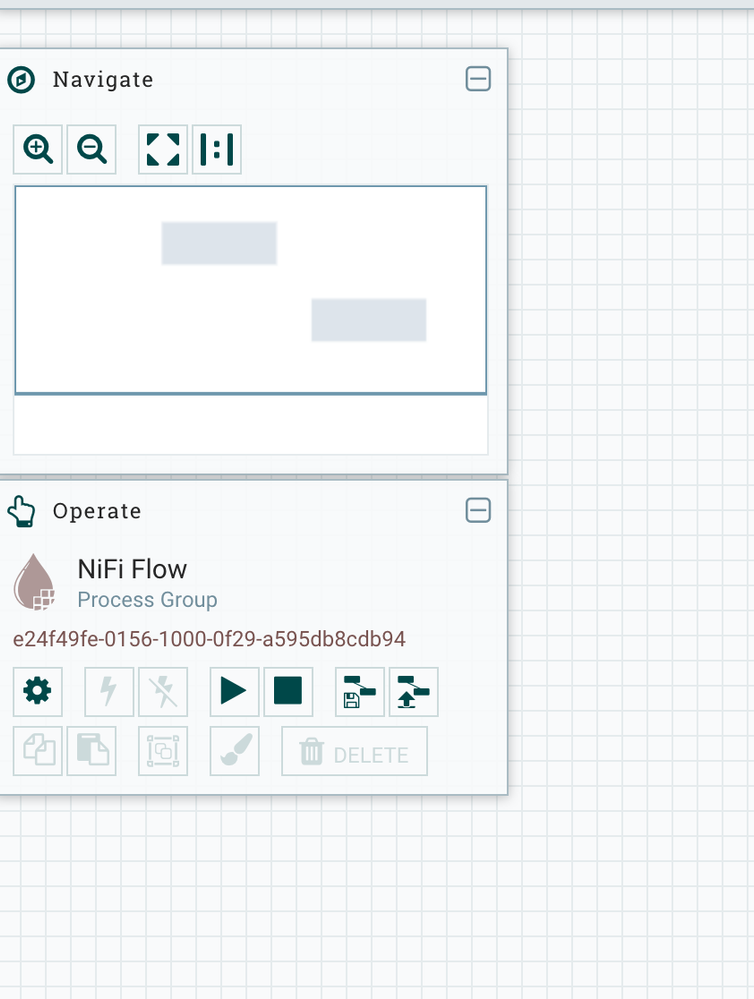The image size is (754, 999).
Task: Stop the process group with stop button
Action: (x=288, y=691)
